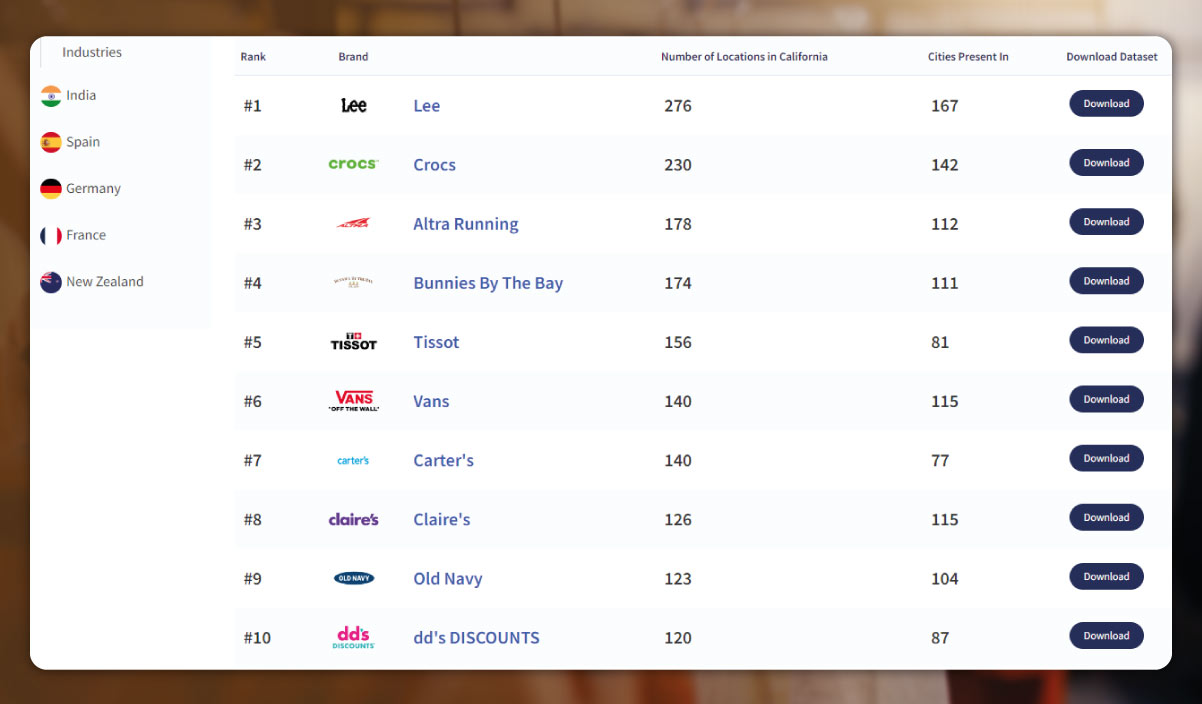Image resolution: width=1202 pixels, height=704 pixels.
Task: Click the India flag icon
Action: pyautogui.click(x=51, y=96)
